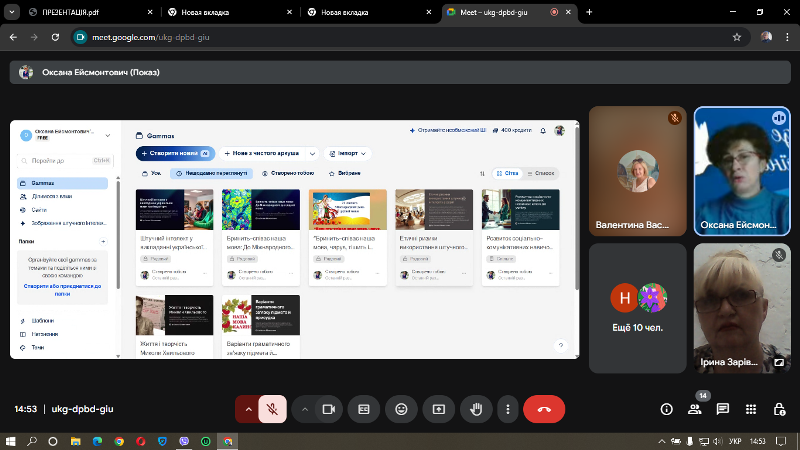Show the participants list with 14 badge
The height and width of the screenshot is (450, 800).
695,409
